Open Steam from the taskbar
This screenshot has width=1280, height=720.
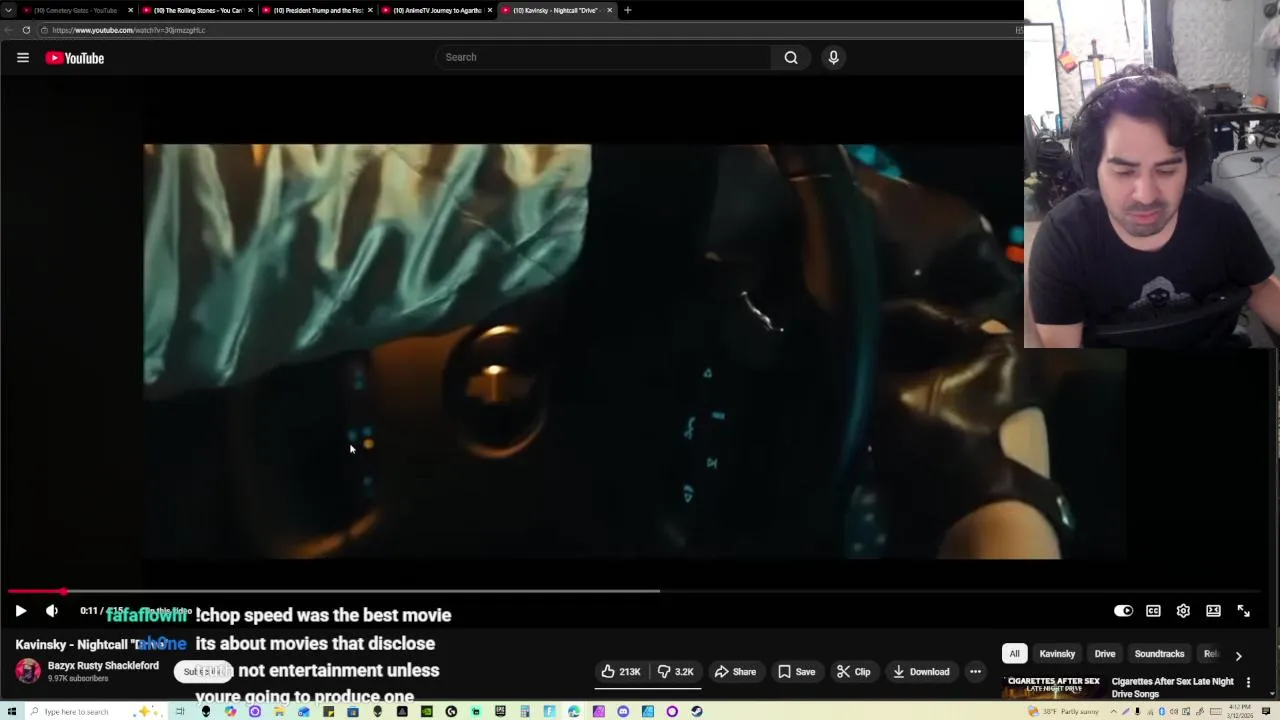[x=696, y=711]
